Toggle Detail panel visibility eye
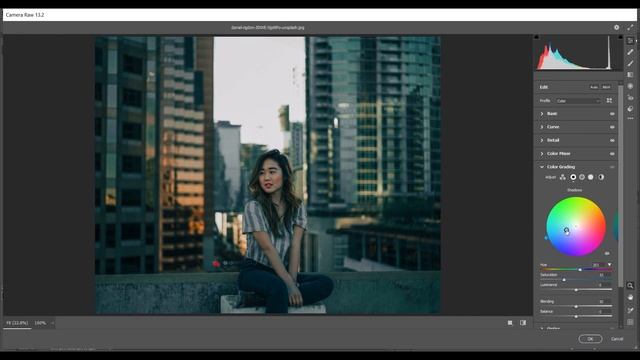640x360 pixels. [612, 140]
